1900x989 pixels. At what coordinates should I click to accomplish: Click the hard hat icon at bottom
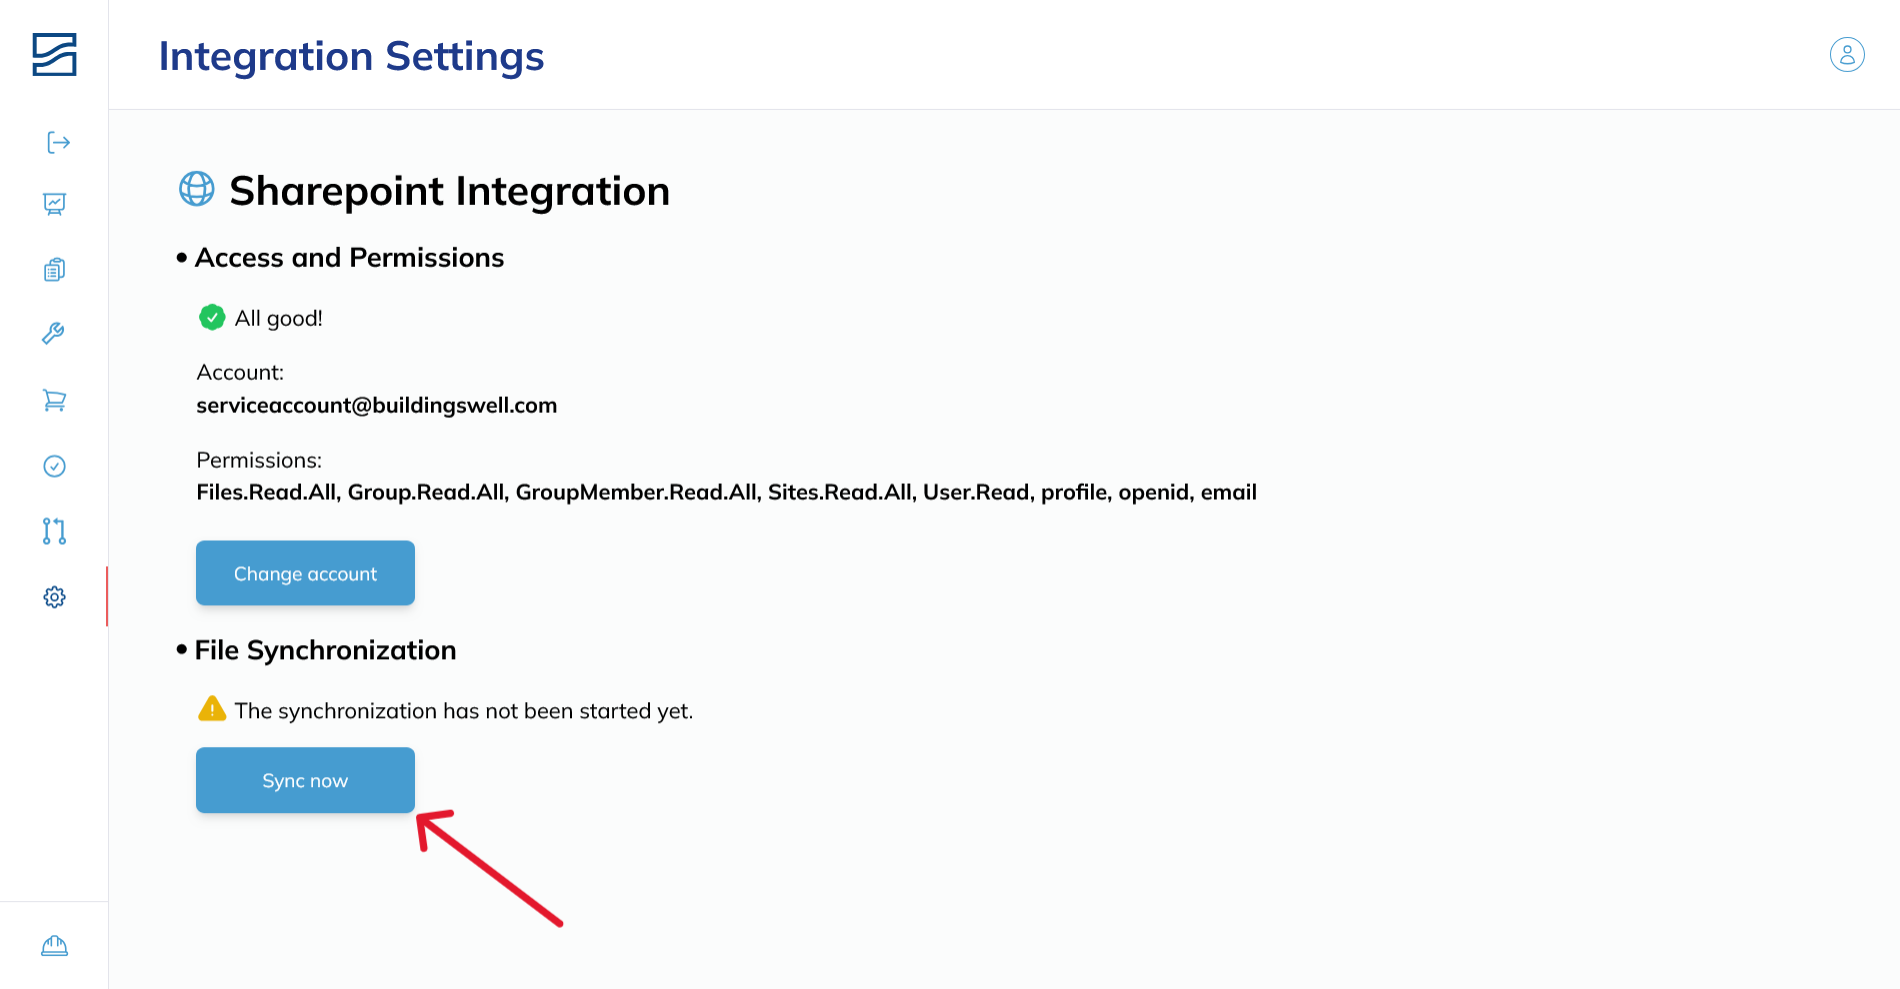pyautogui.click(x=55, y=945)
